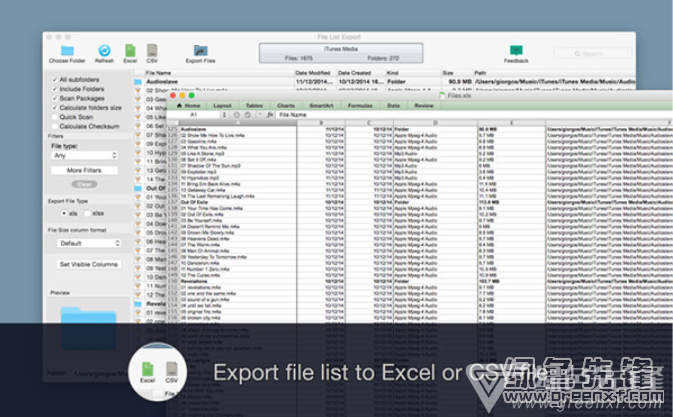
Task: Select the xlsx export type radio
Action: click(x=88, y=213)
